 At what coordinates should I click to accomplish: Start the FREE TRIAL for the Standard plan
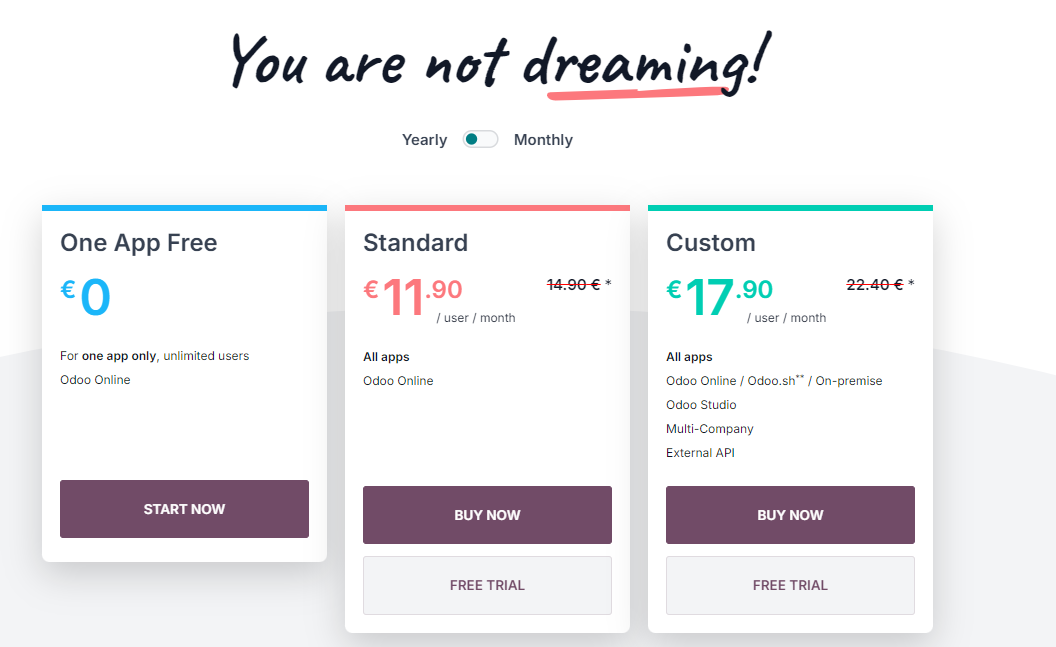[x=487, y=585]
